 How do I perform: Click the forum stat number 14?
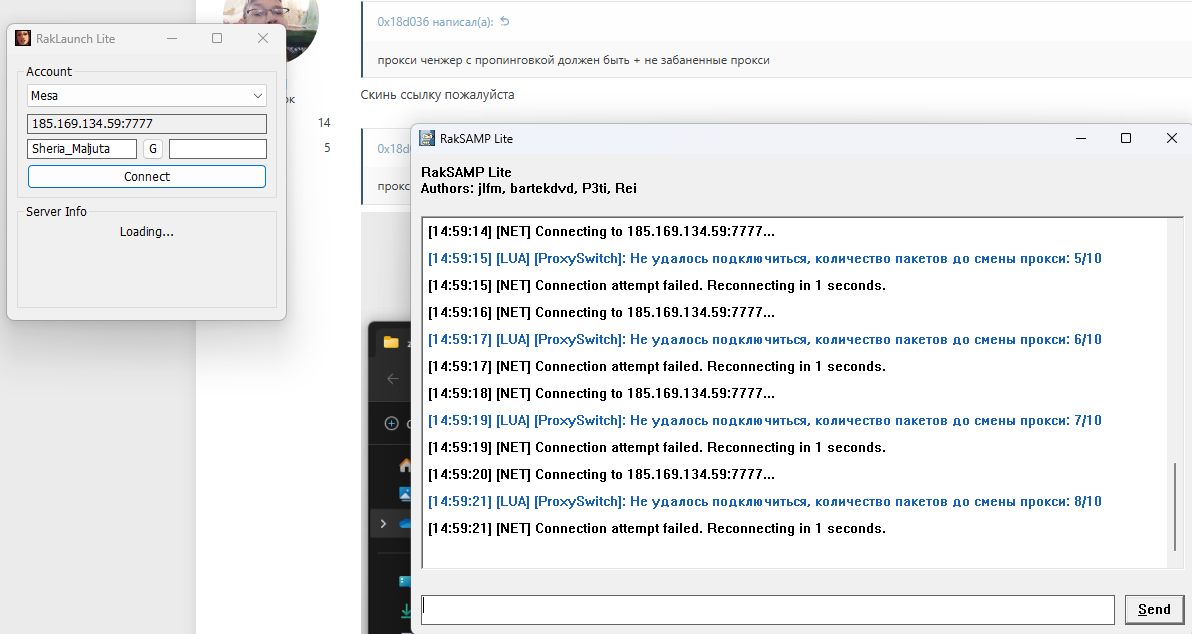325,122
